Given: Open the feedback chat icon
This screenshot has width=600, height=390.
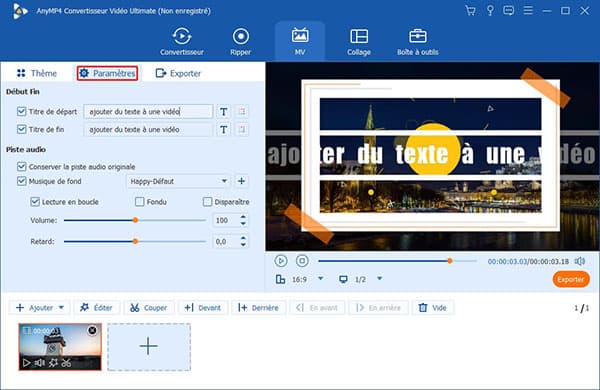Looking at the screenshot, I should 509,11.
